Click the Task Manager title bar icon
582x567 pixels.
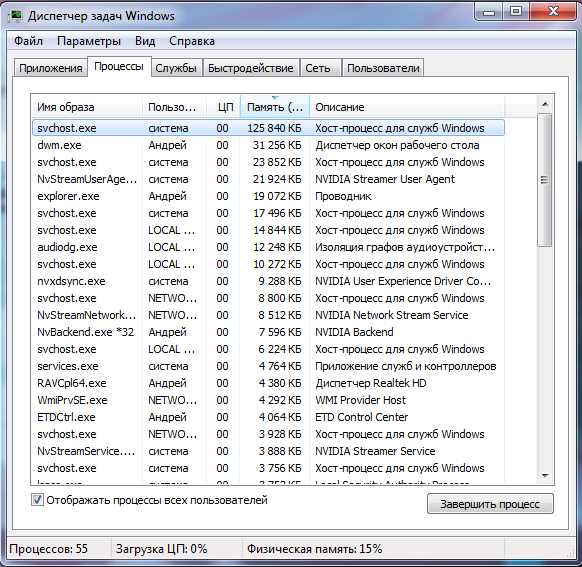[x=16, y=16]
